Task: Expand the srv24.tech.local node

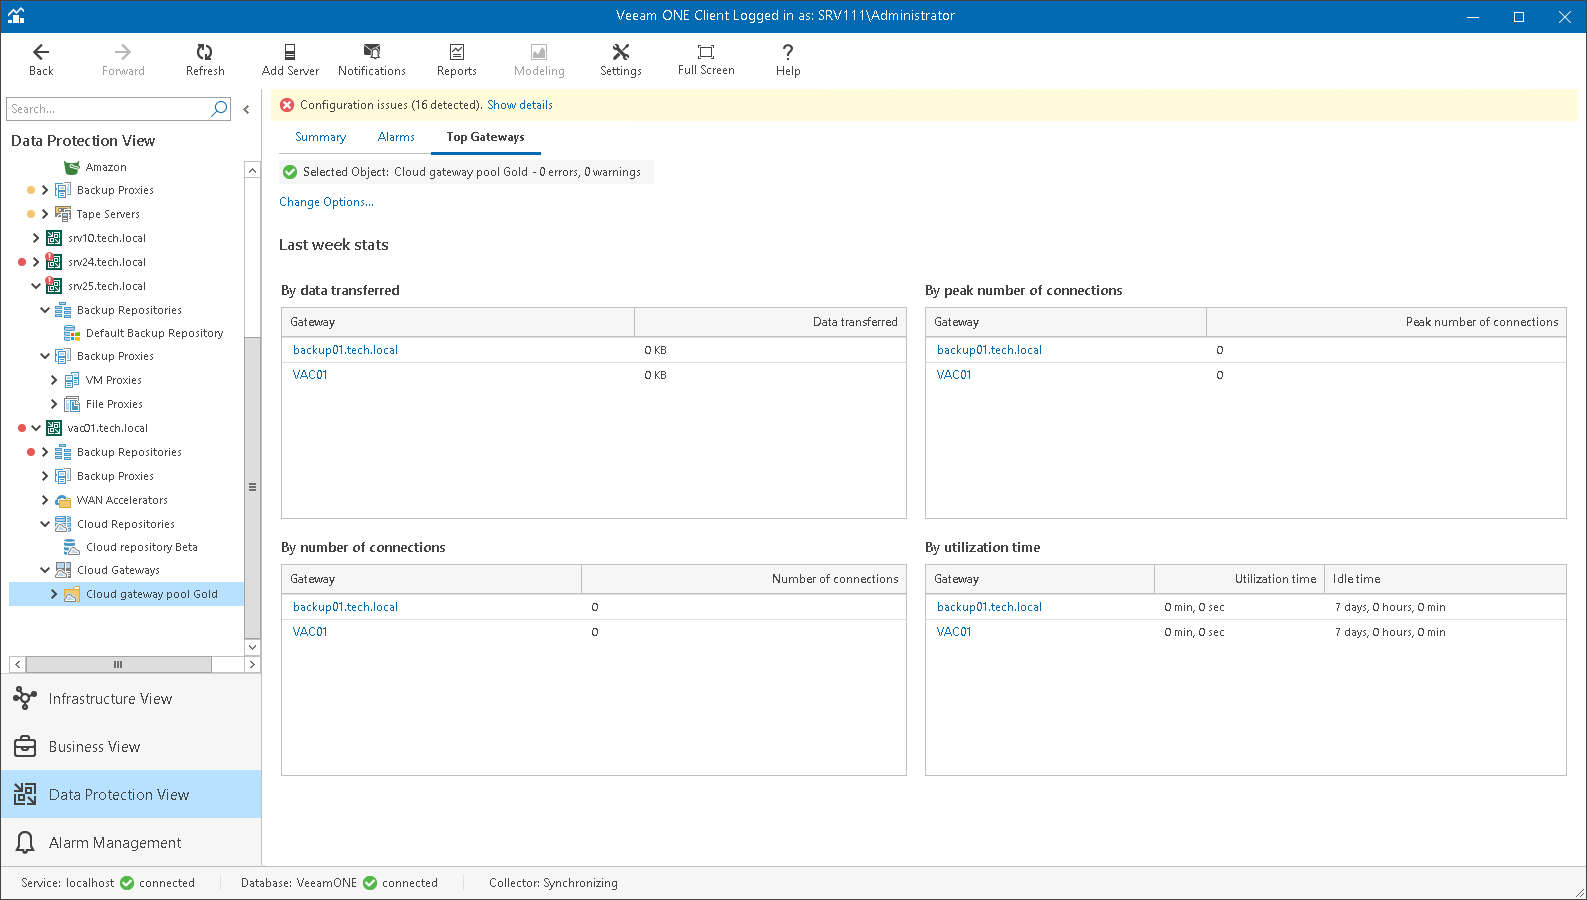Action: [x=36, y=262]
